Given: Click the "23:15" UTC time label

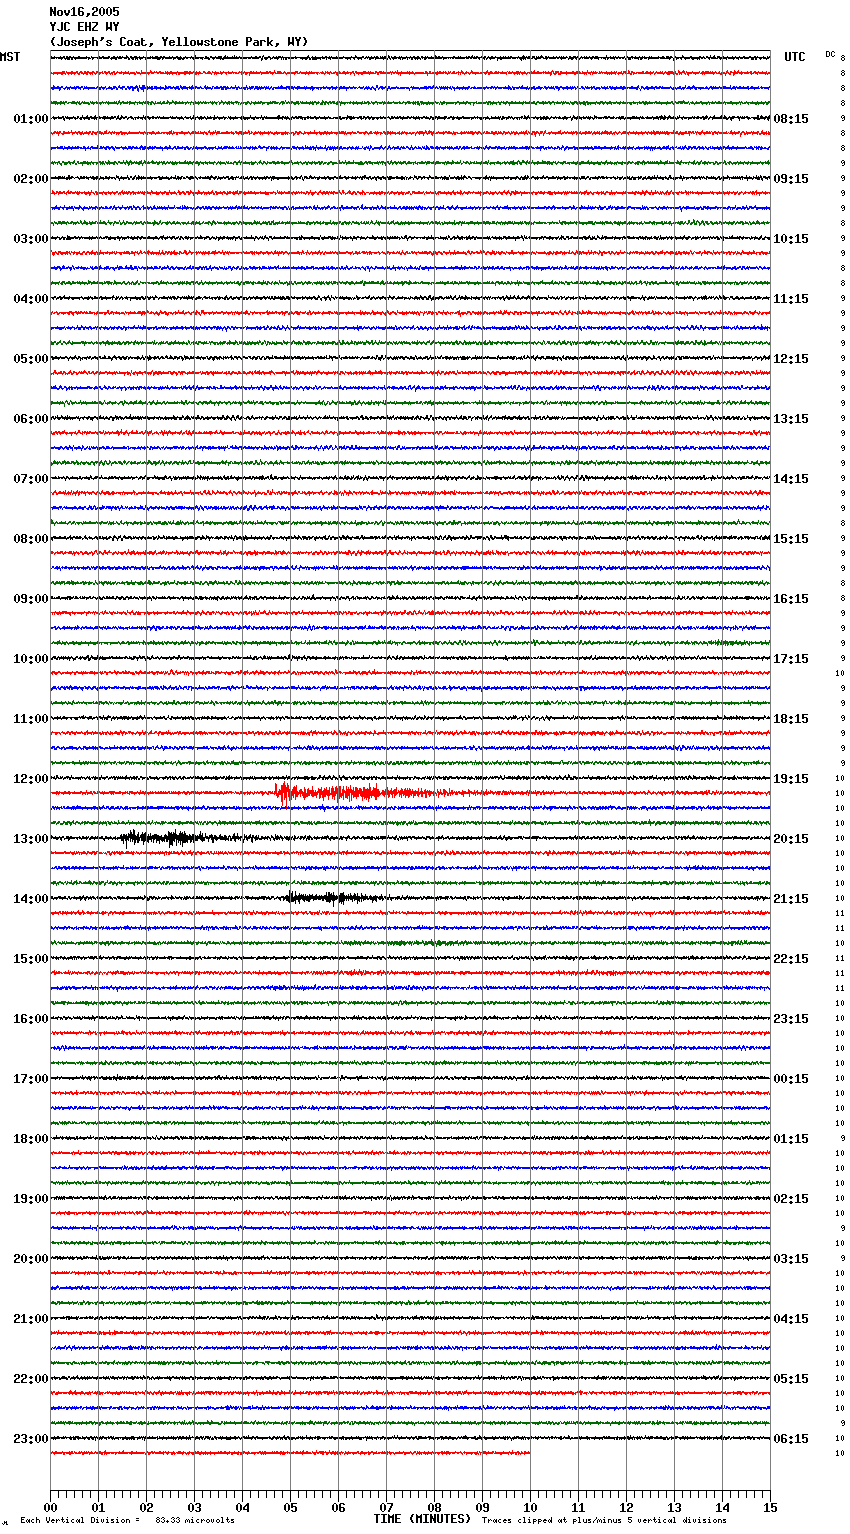Looking at the screenshot, I should click(x=791, y=1019).
